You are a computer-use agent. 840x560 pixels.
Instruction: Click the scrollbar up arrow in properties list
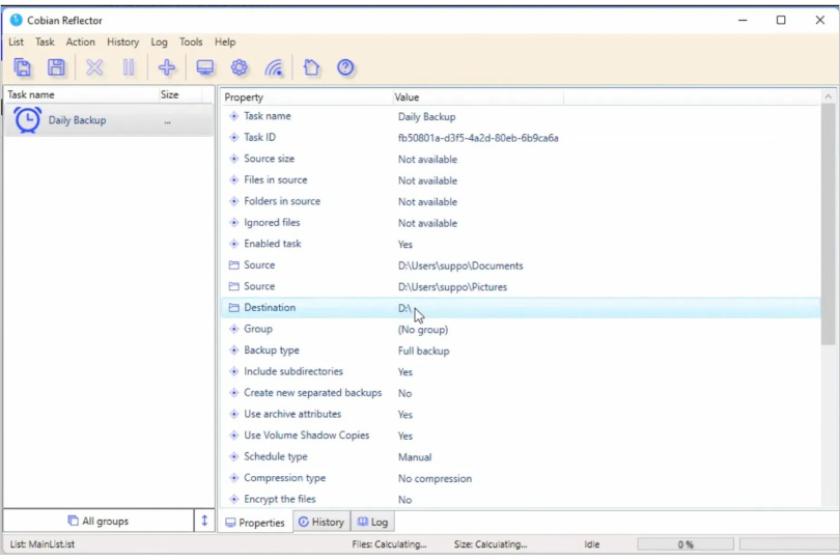(x=828, y=96)
